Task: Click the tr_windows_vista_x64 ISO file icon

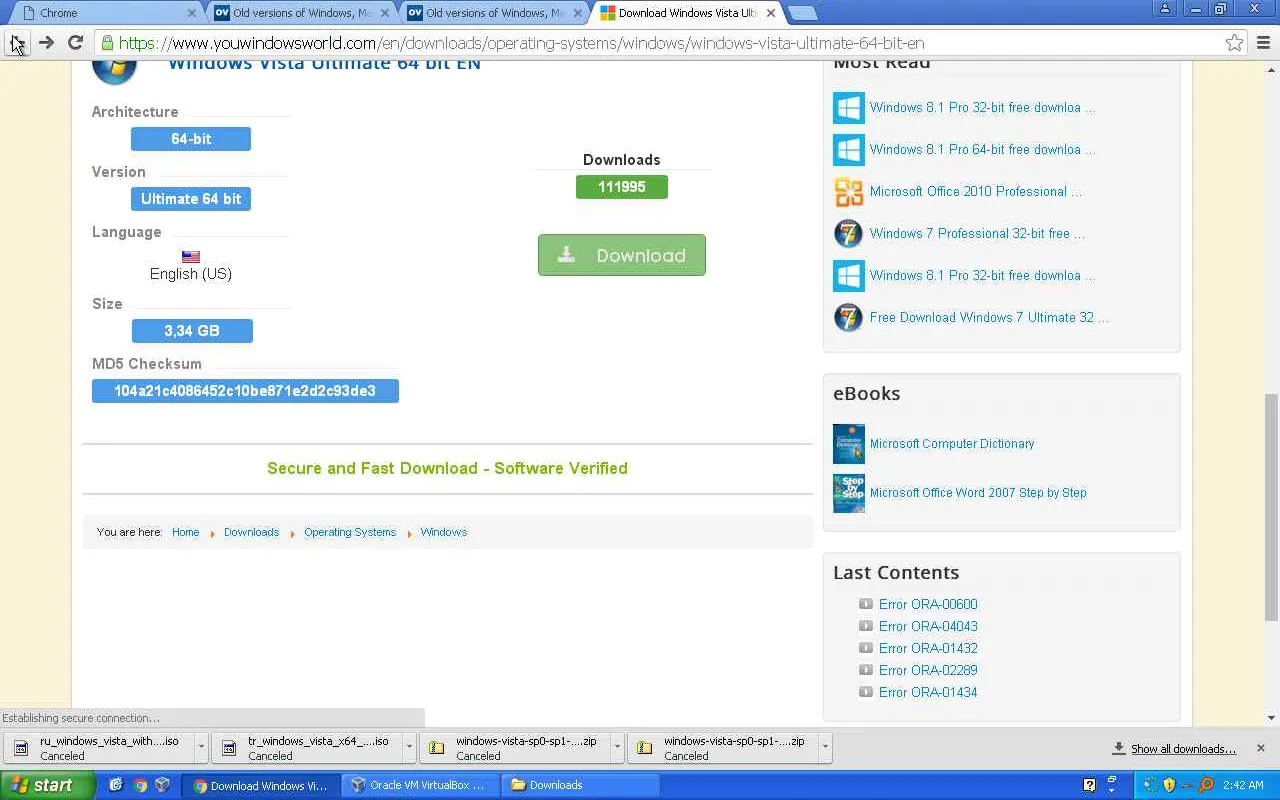Action: pyautogui.click(x=229, y=748)
